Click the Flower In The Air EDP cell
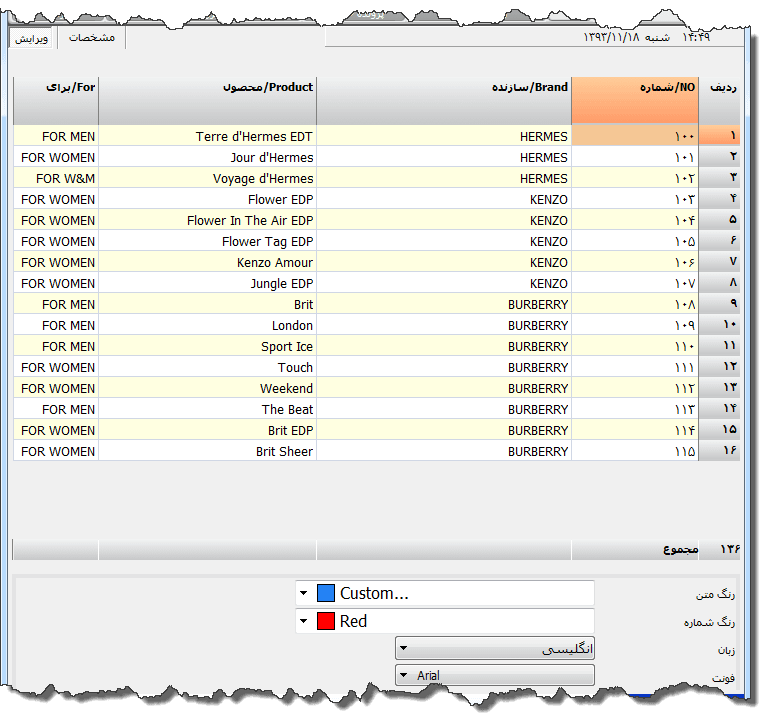The image size is (767, 727). pos(207,220)
